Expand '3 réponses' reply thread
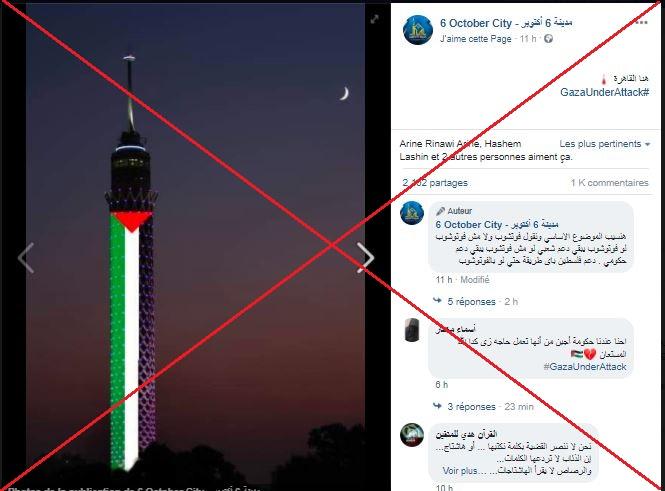 click(x=471, y=406)
